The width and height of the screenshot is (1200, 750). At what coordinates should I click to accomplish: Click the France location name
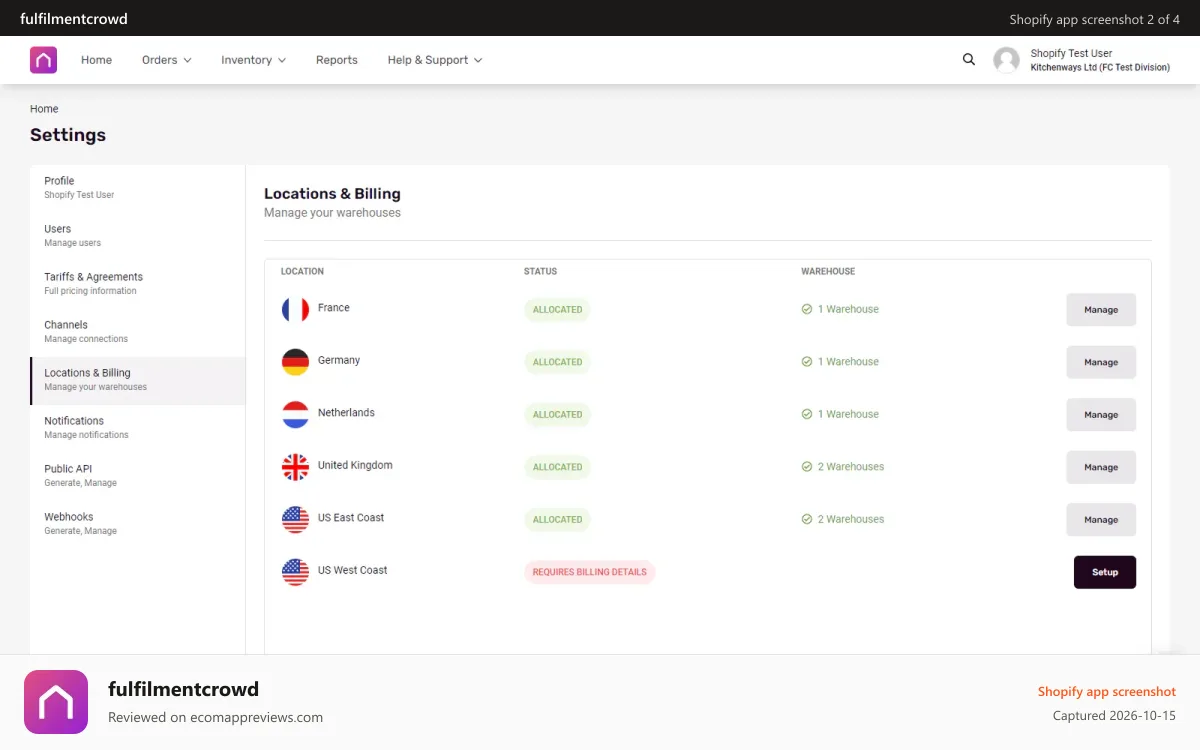point(334,308)
